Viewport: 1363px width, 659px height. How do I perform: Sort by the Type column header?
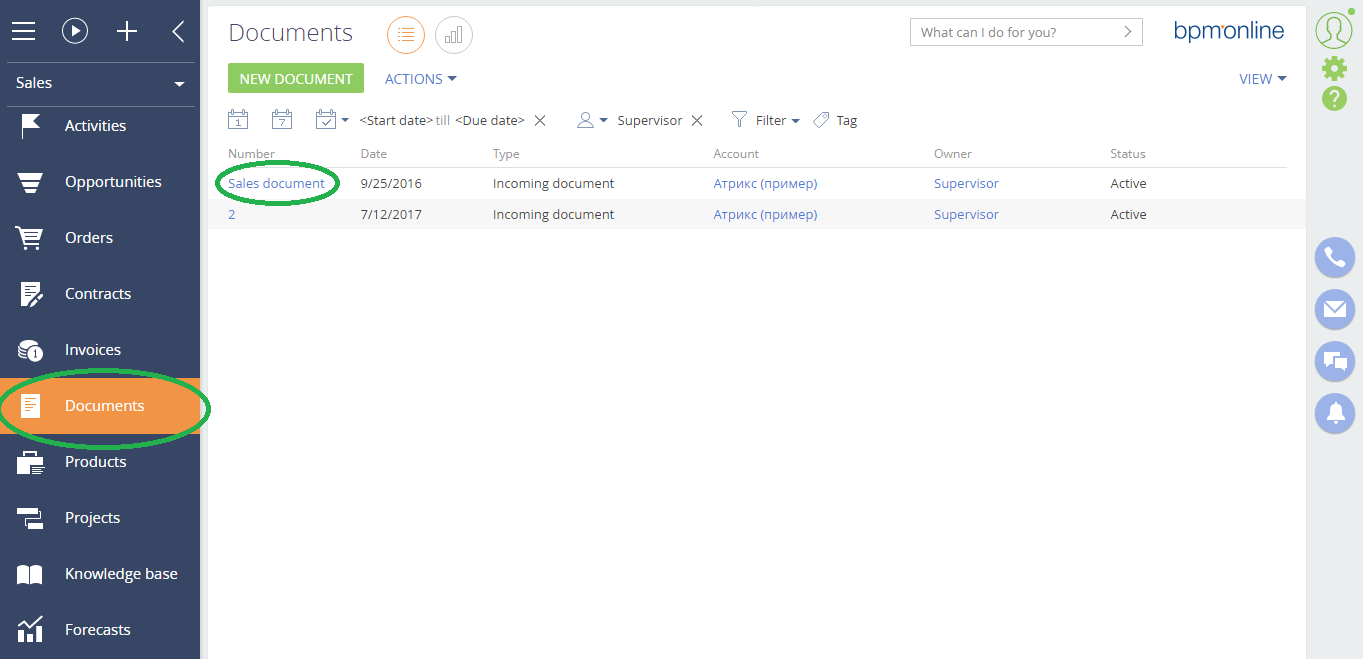(506, 154)
